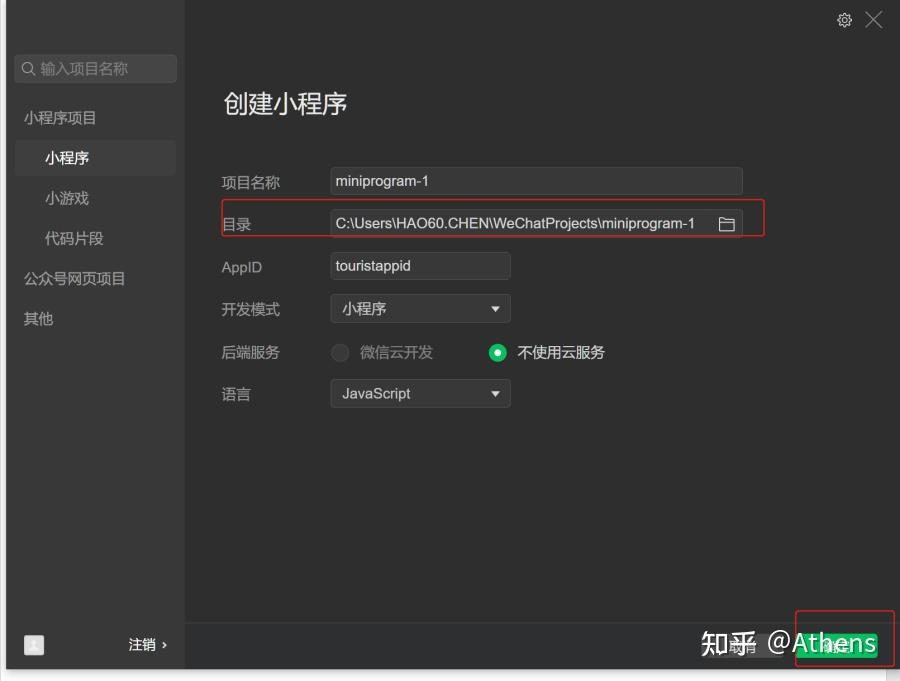Viewport: 900px width, 681px height.
Task: Click the 项目名称 label
Action: click(x=250, y=183)
